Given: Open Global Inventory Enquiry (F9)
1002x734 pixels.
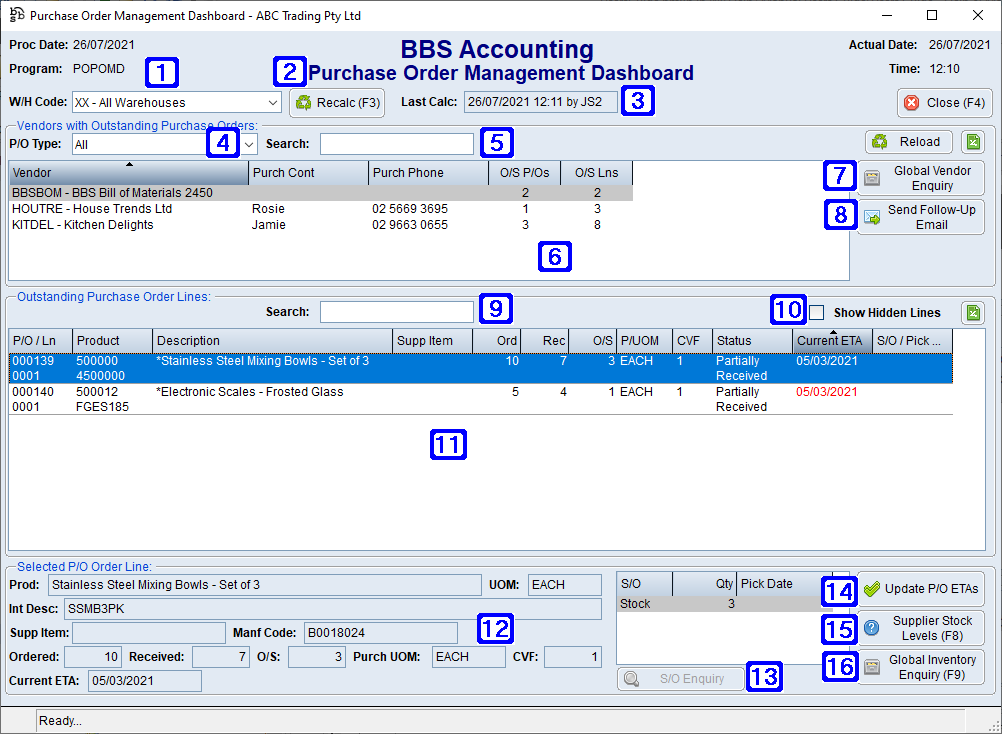Looking at the screenshot, I should (920, 667).
